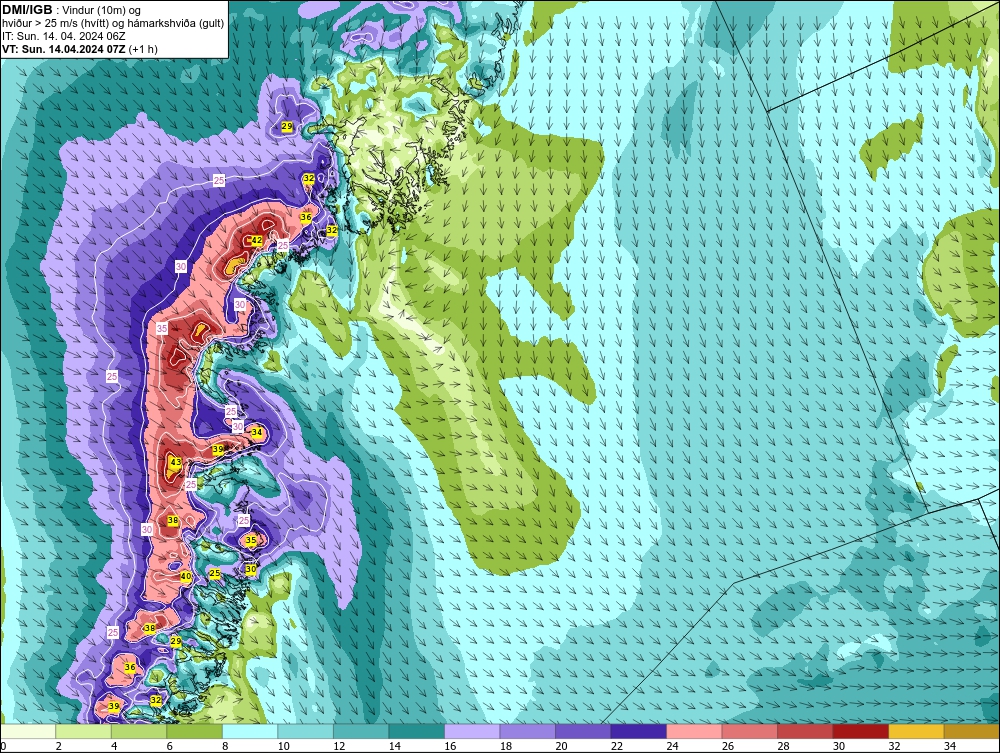Click the 14–16 m/s dark teal legend swatch
Viewport: 1000px width, 753px height.
coord(416,731)
